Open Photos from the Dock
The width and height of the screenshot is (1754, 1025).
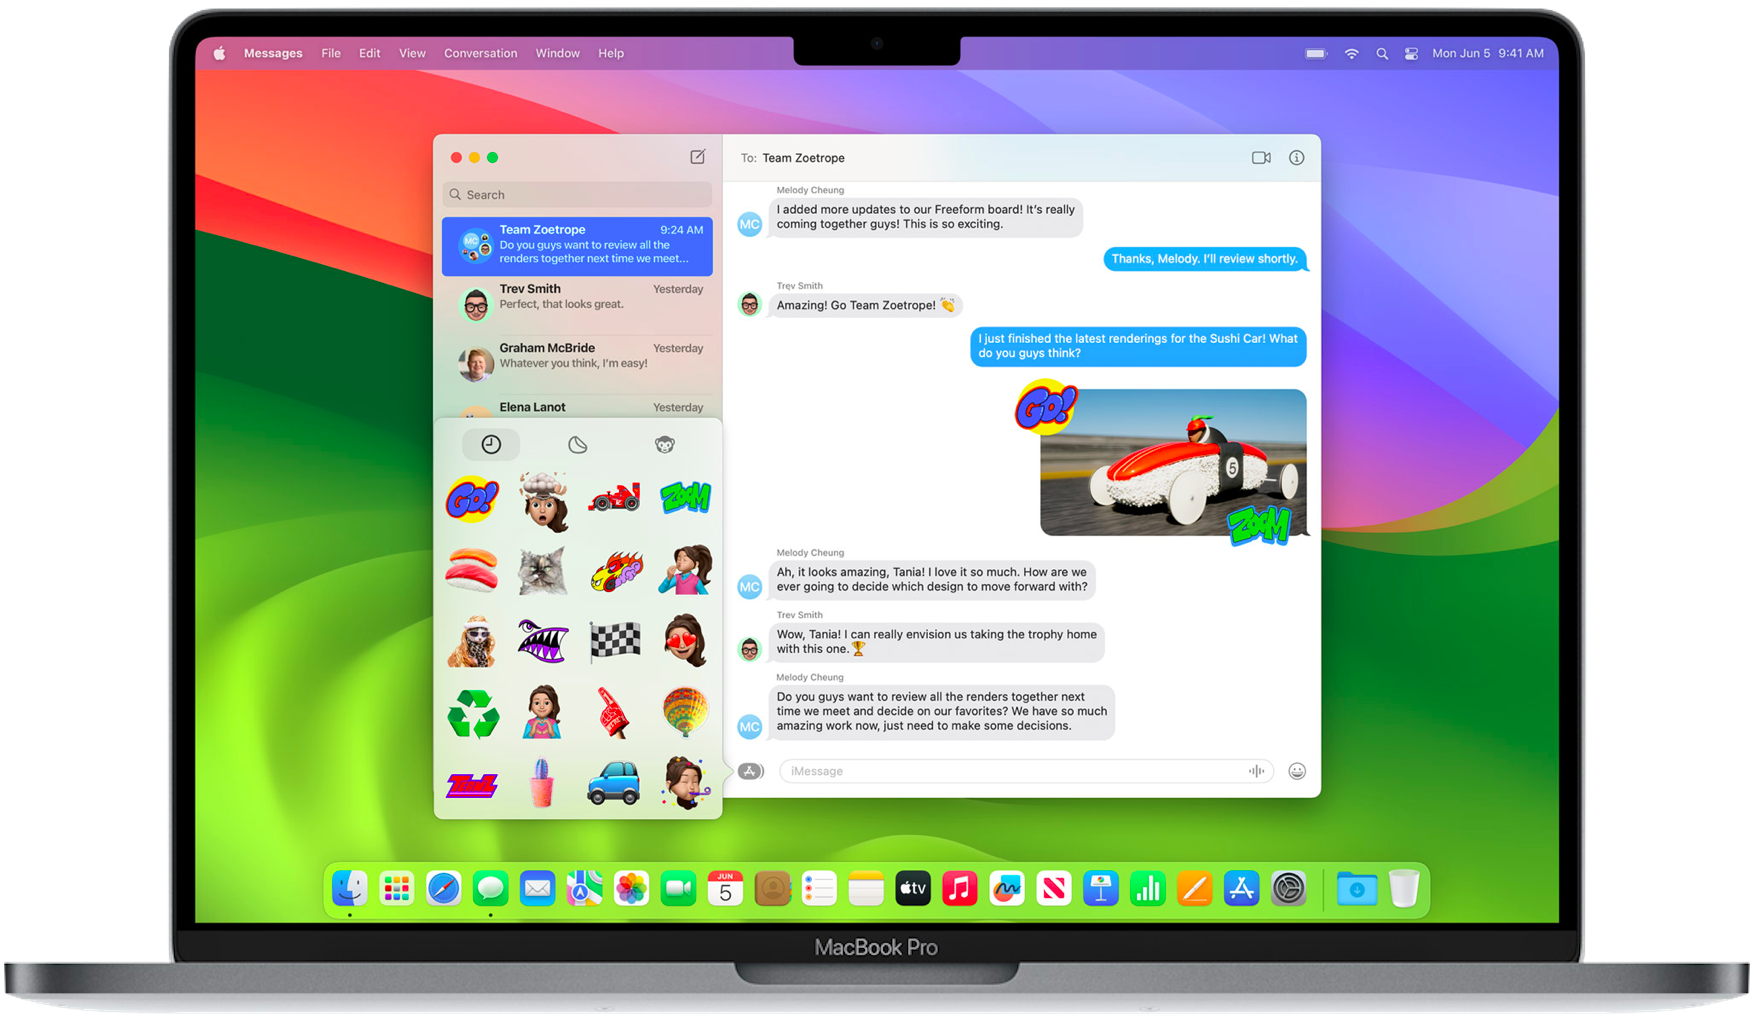tap(632, 888)
